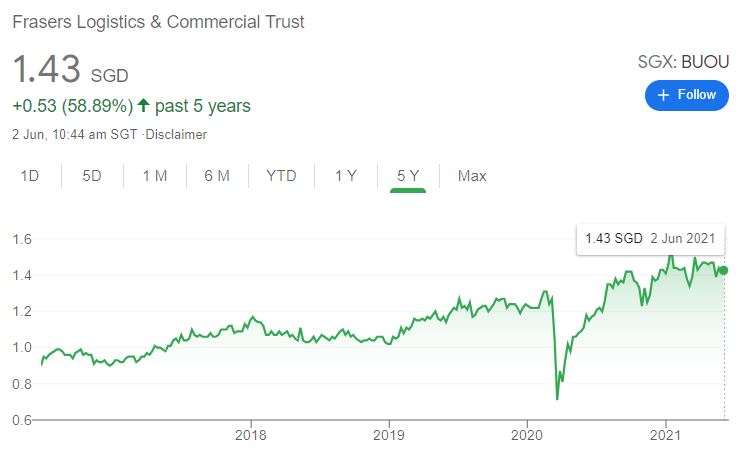Click the active 5 Y tab
This screenshot has width=751, height=454.
pos(407,176)
